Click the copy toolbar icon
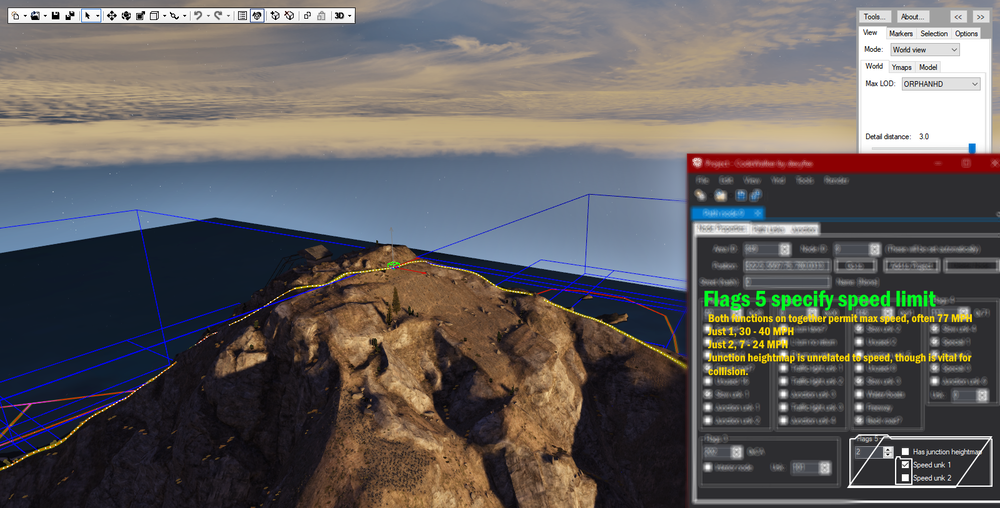The height and width of the screenshot is (508, 1000). 307,16
